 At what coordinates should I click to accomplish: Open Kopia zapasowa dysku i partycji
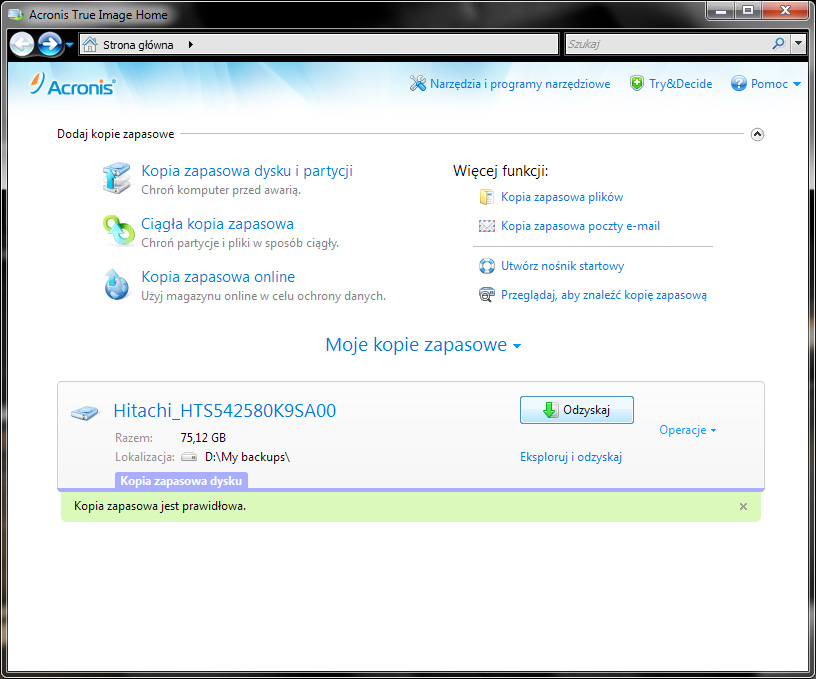coord(247,171)
